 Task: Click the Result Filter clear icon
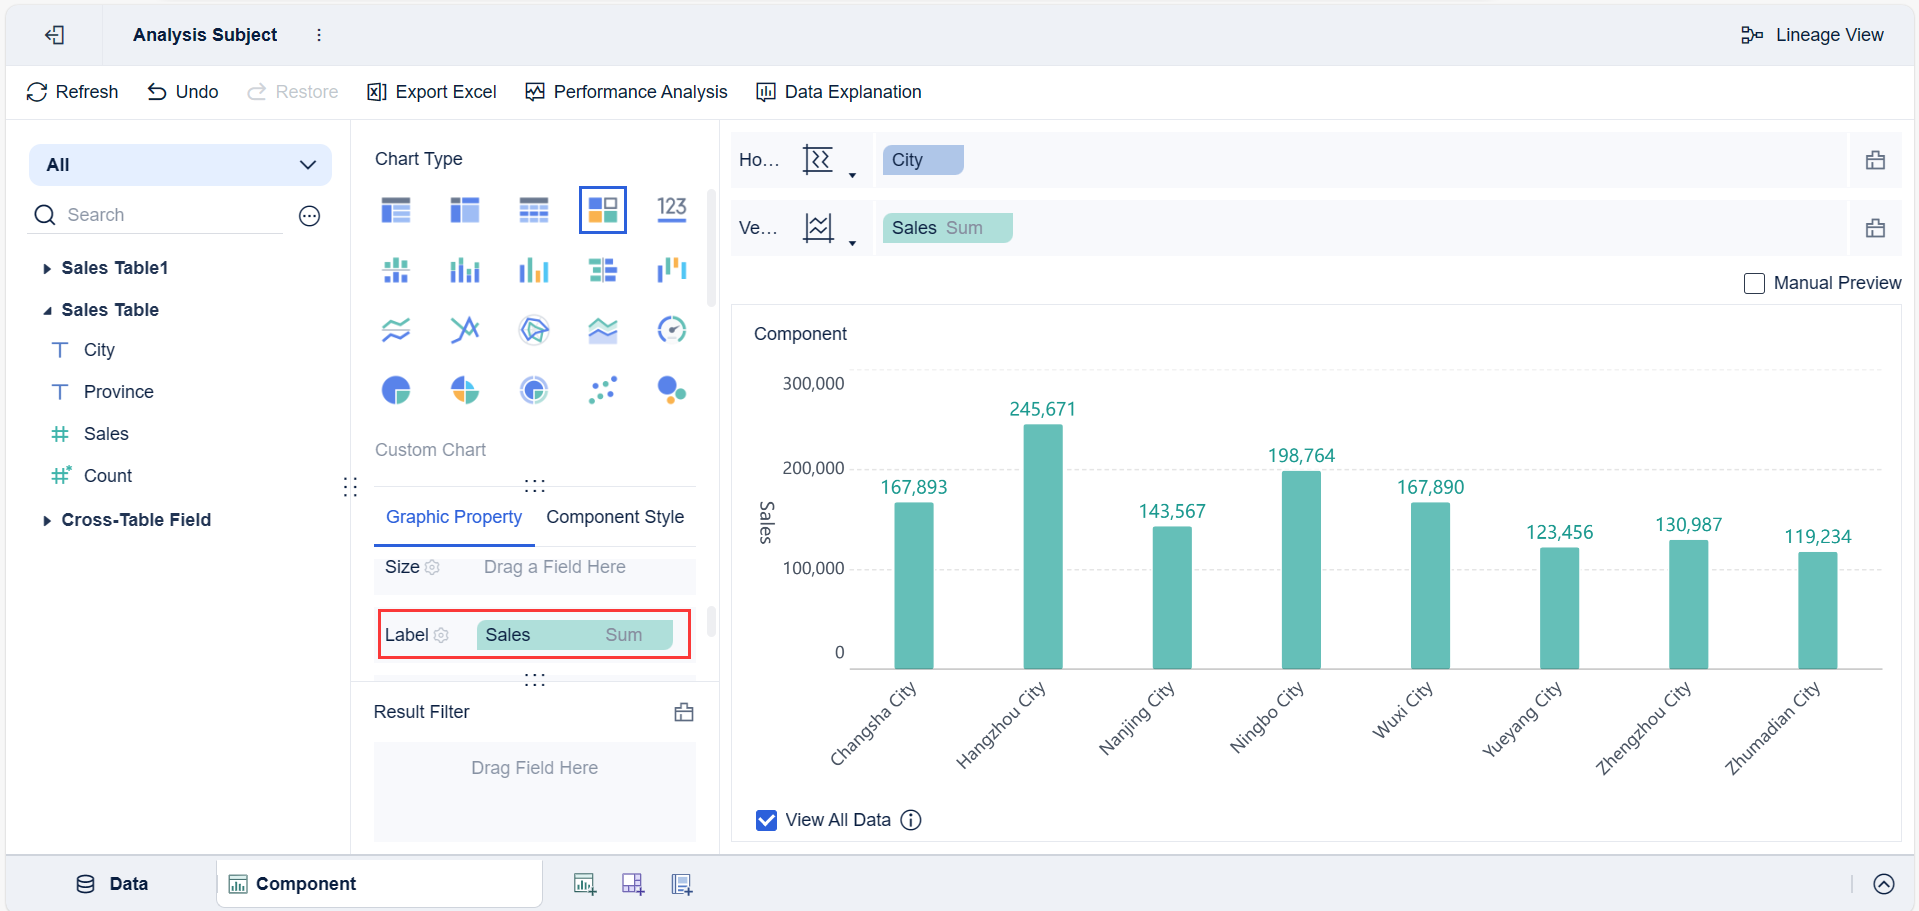click(684, 712)
